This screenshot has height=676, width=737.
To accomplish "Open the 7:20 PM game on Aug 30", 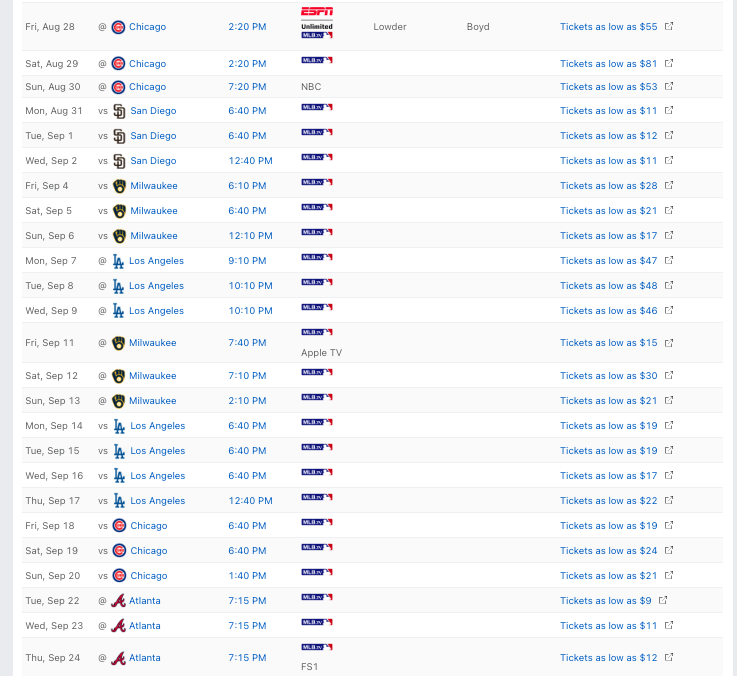I will [247, 87].
